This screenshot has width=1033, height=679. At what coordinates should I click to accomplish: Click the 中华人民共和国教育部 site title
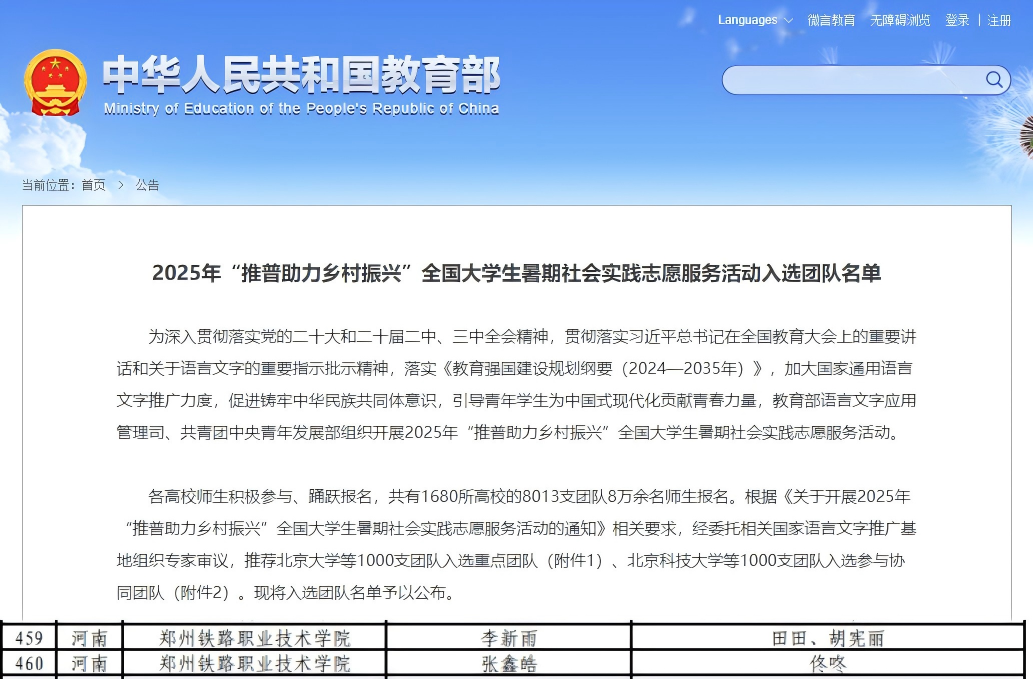[x=301, y=74]
